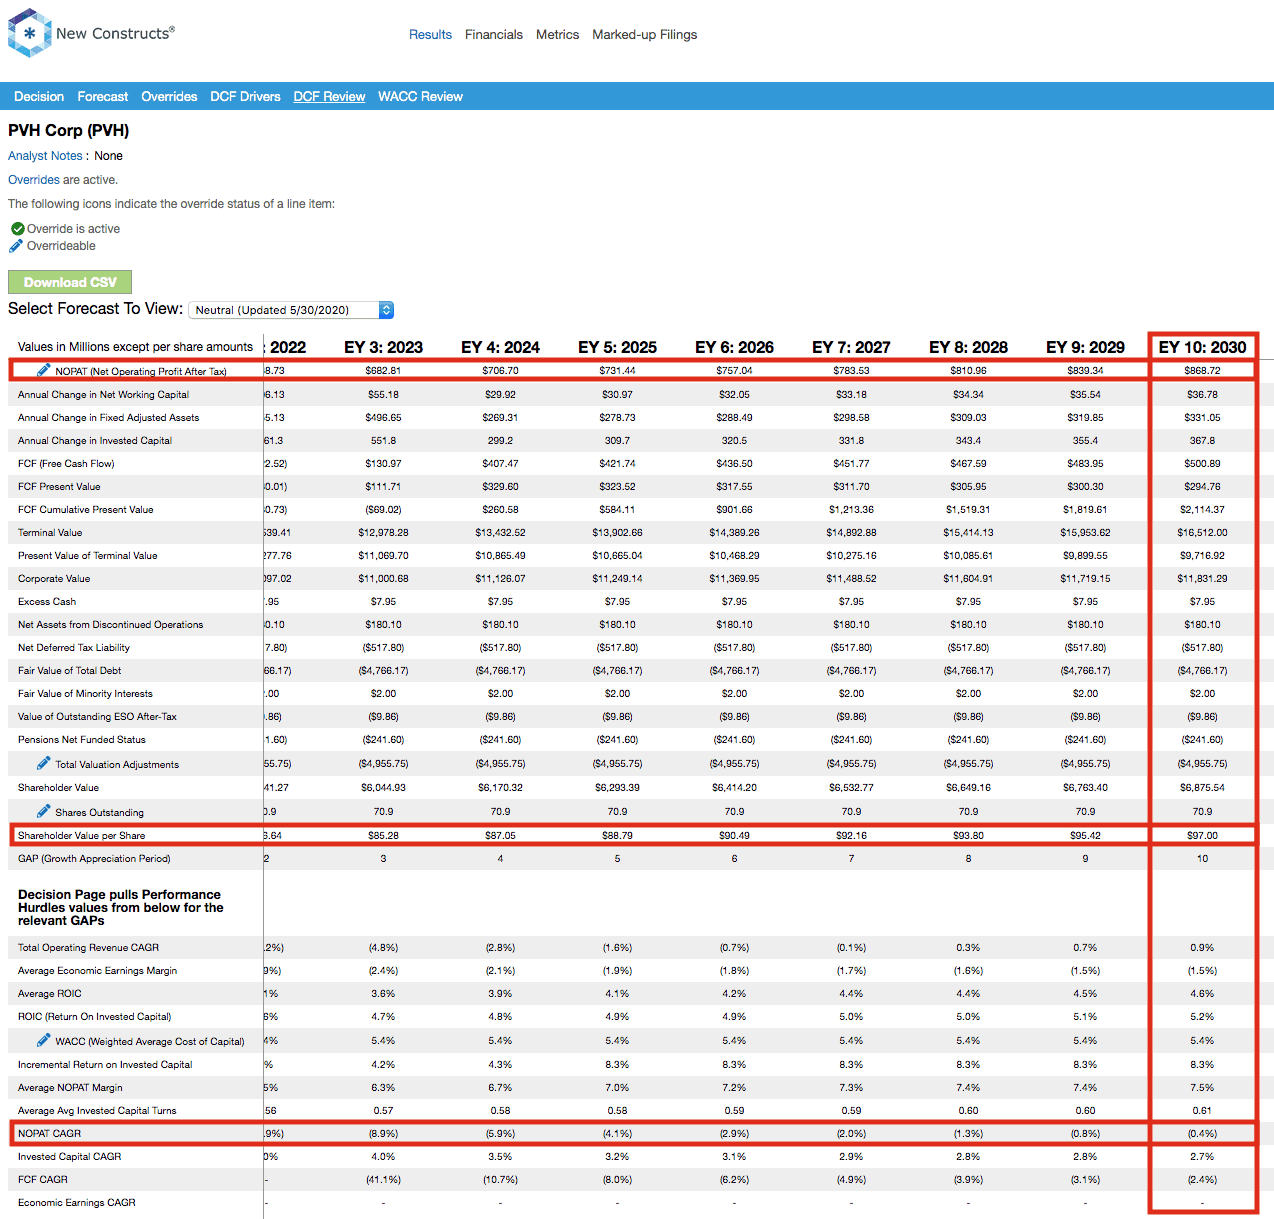Image resolution: width=1274 pixels, height=1219 pixels.
Task: Open the Select Forecast To View dropdown
Action: point(291,310)
